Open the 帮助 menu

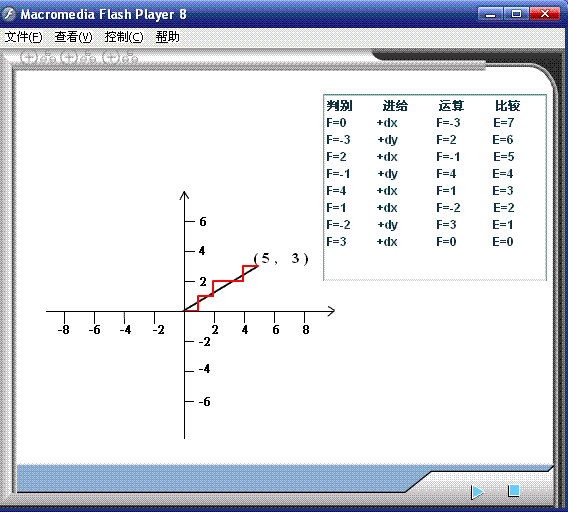click(x=167, y=37)
